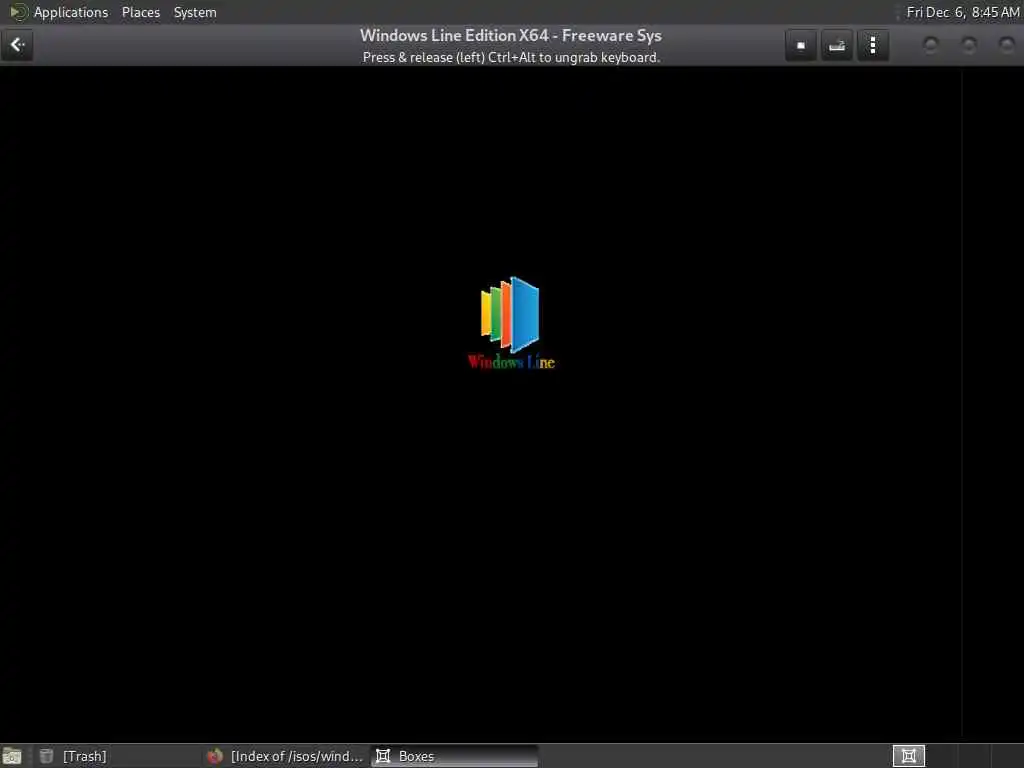Open the clock showing Fri Dec 6, 8:45 AM
1024x768 pixels.
click(x=963, y=12)
